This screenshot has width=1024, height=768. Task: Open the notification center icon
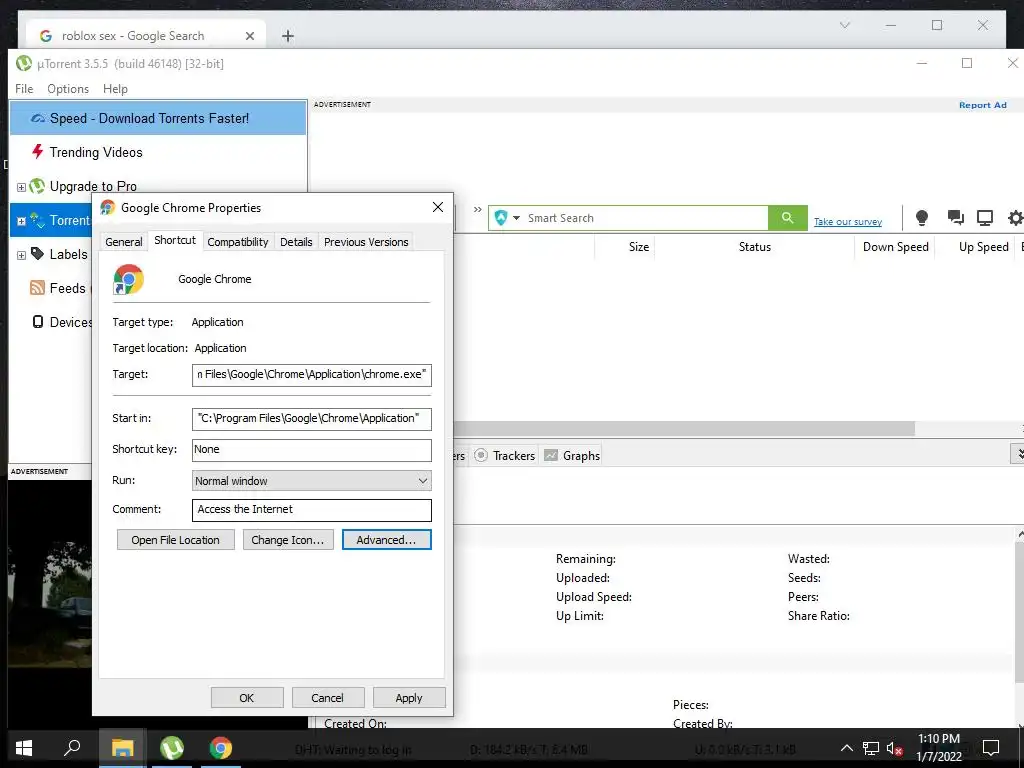pyautogui.click(x=991, y=748)
